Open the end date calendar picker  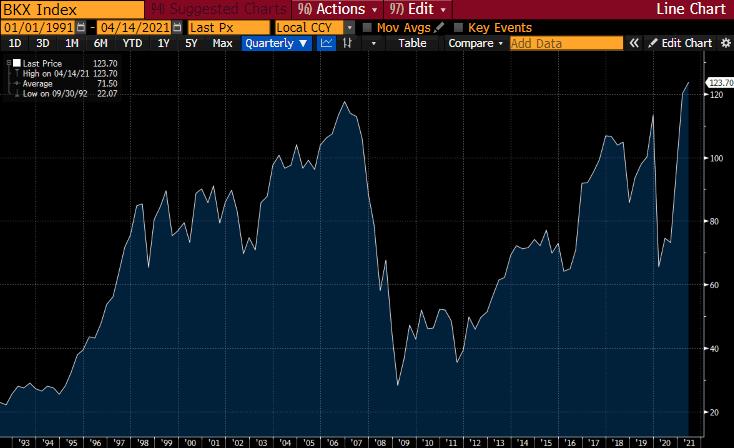coord(177,28)
